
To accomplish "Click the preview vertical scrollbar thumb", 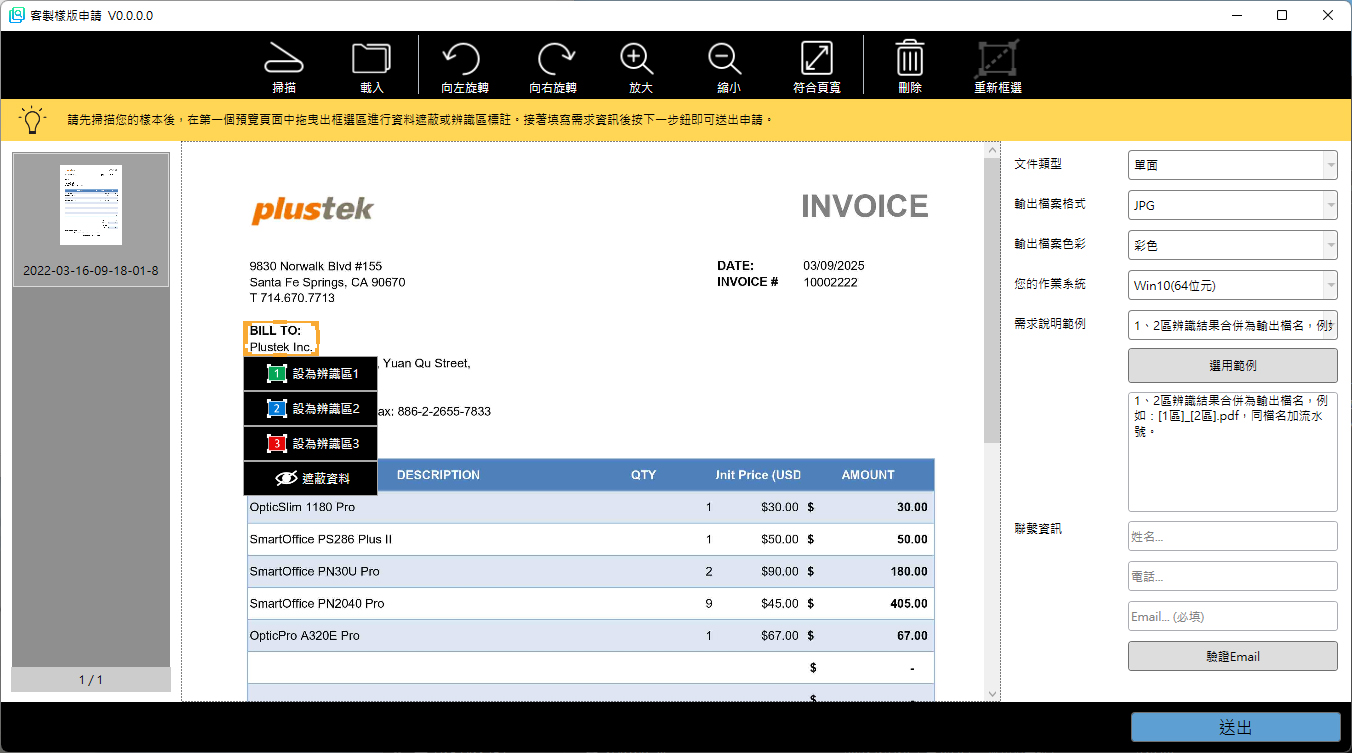I will (992, 300).
